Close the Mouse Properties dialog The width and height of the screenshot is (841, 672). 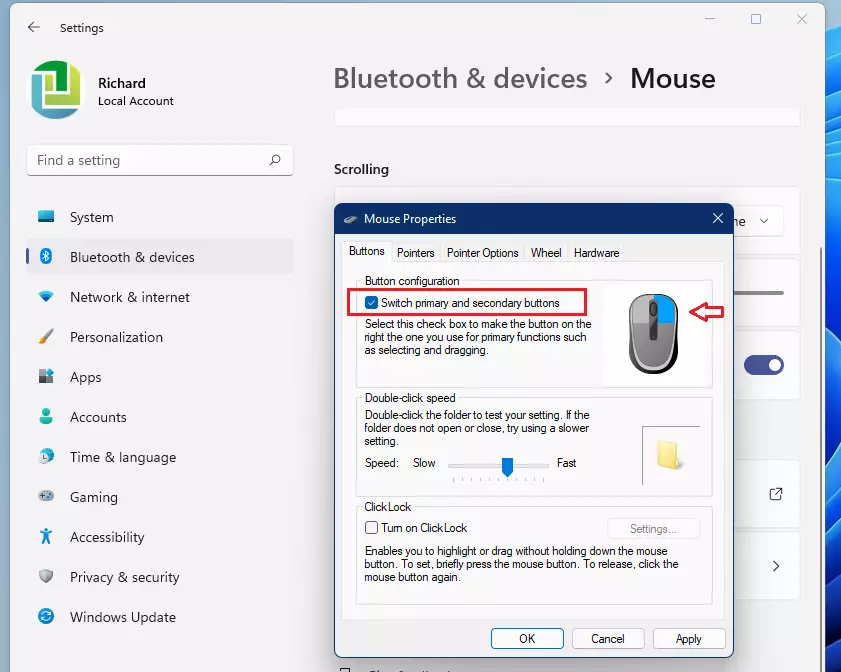tap(718, 218)
